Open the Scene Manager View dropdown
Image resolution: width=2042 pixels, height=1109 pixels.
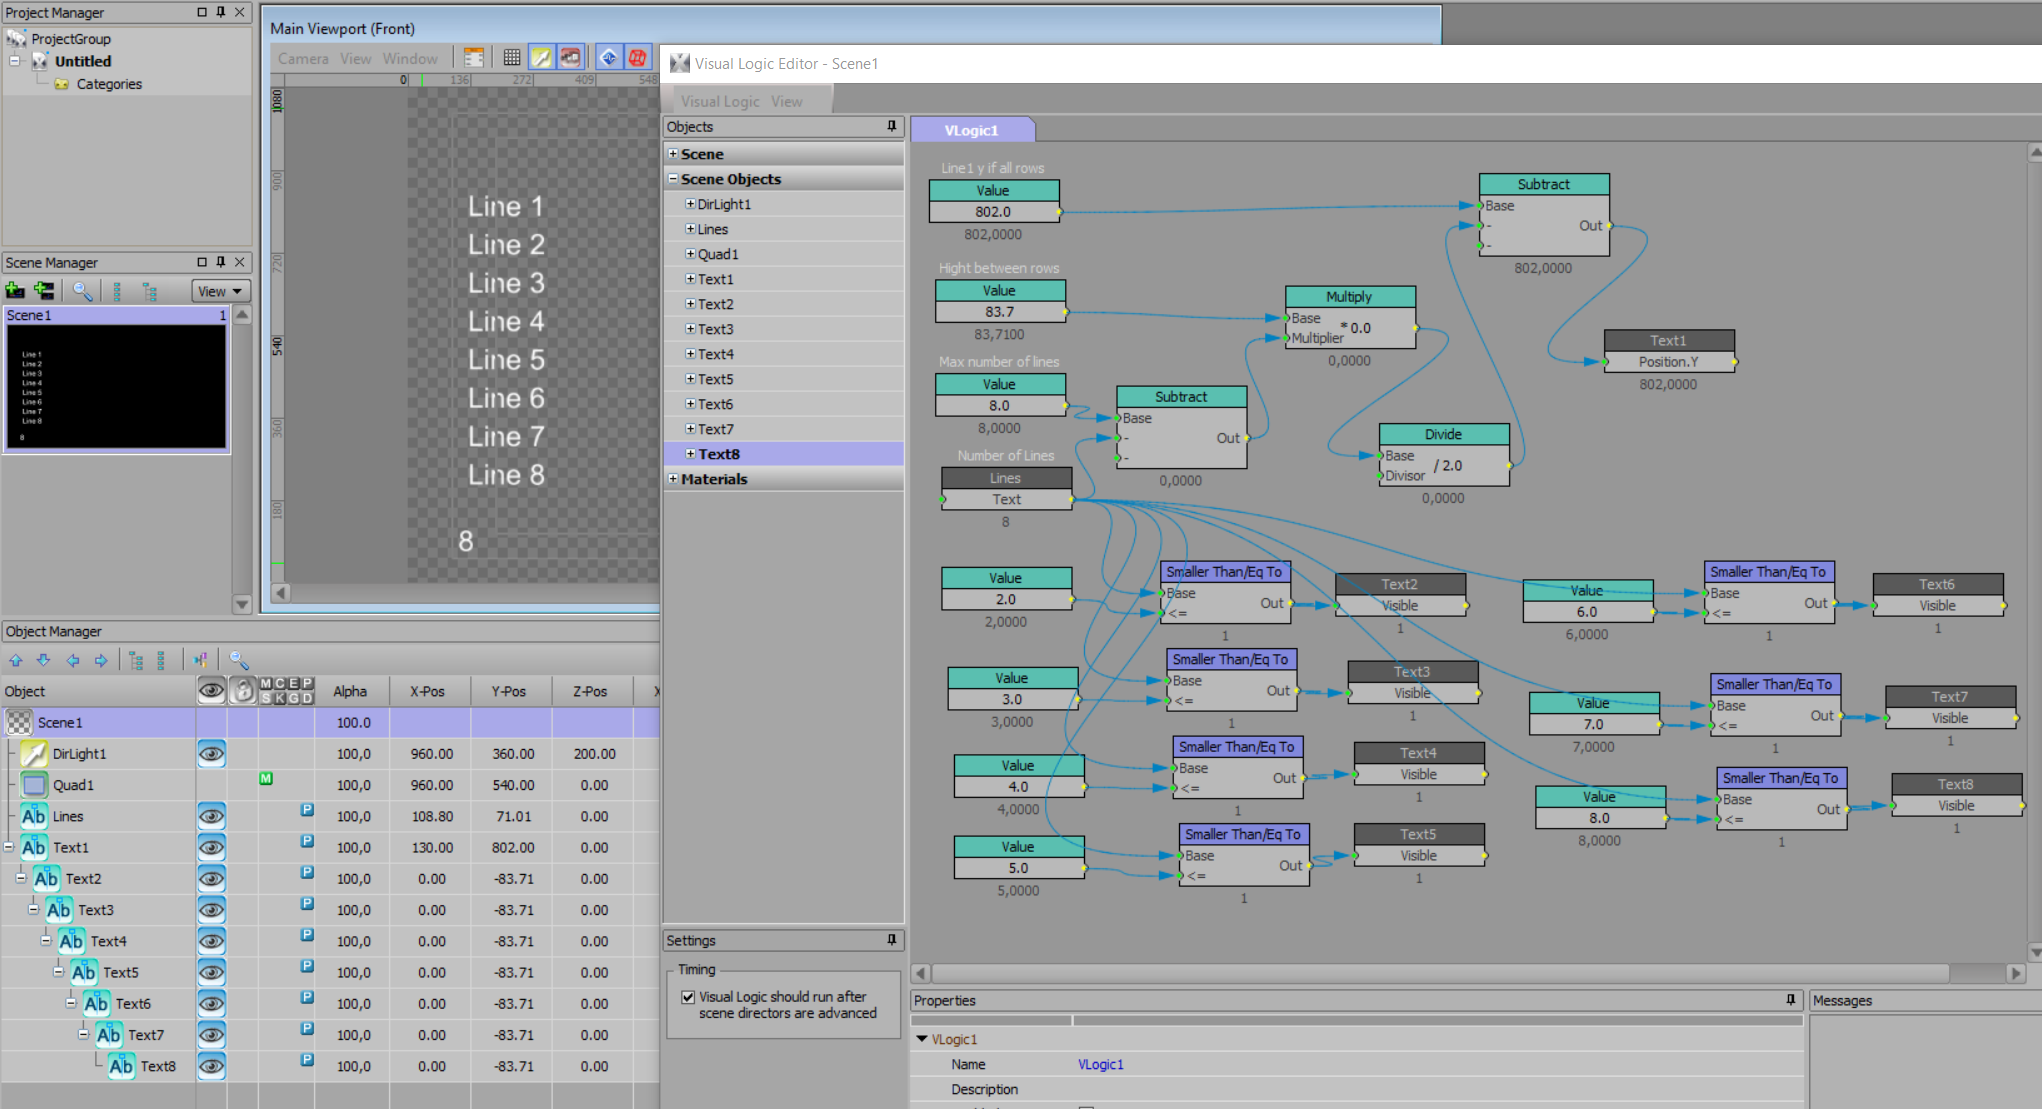coord(220,291)
